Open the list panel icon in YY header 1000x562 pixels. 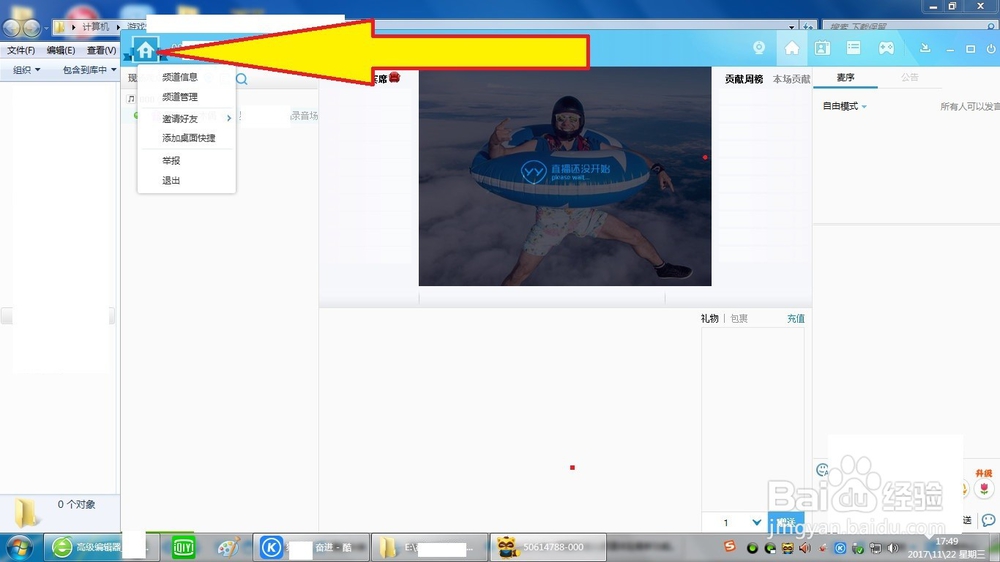point(853,48)
